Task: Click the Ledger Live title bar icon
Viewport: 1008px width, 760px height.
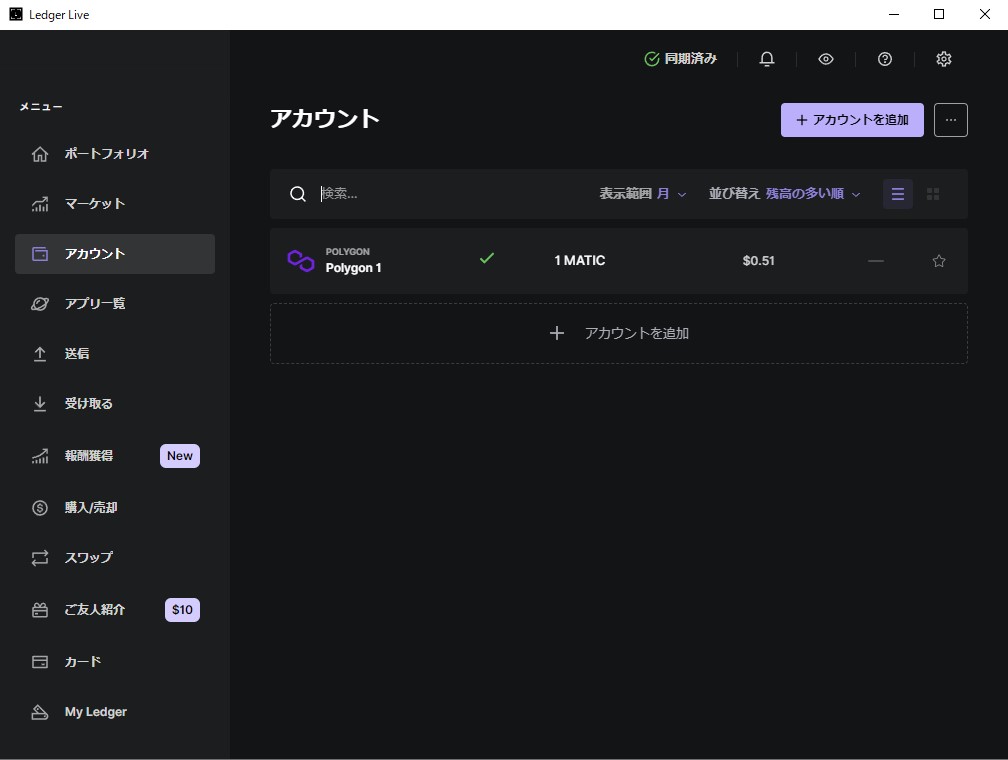Action: [x=16, y=14]
